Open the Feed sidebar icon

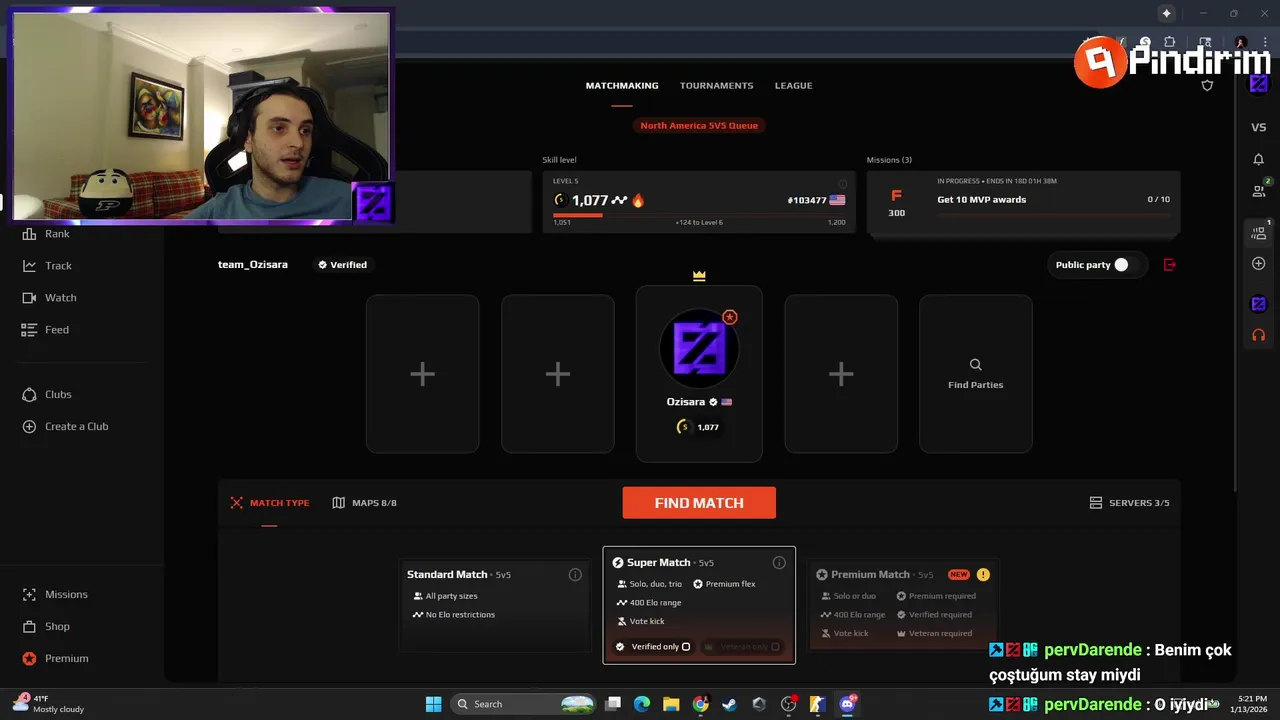pyautogui.click(x=29, y=330)
